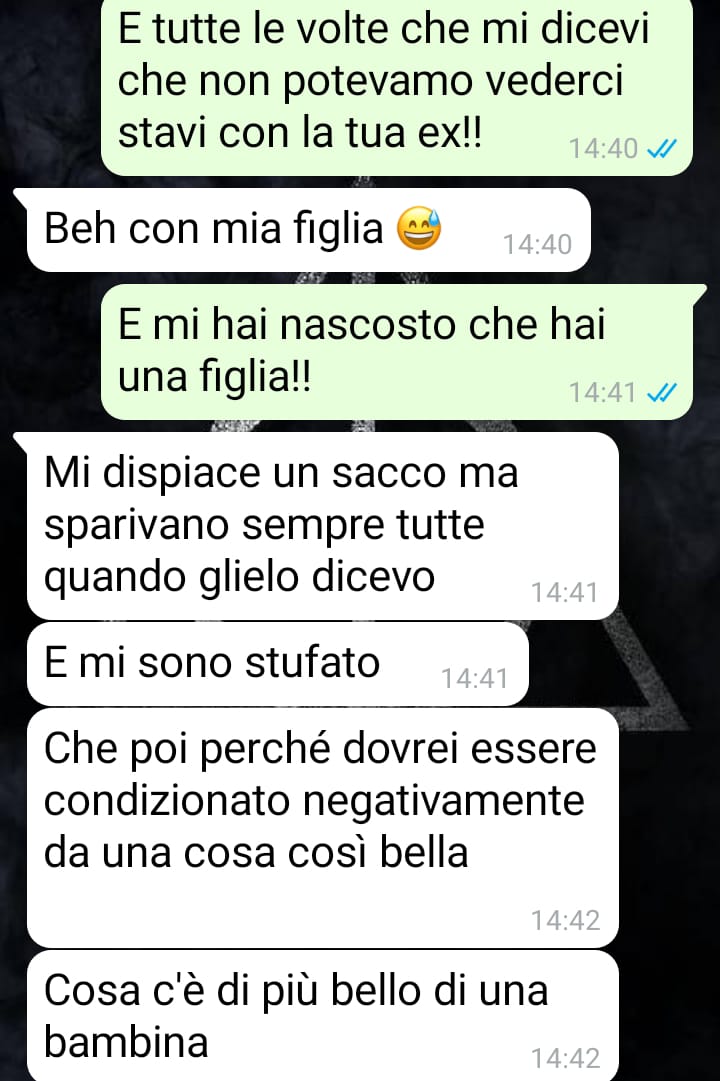
Task: Click the sweat-smile emoji in the message
Action: 419,228
